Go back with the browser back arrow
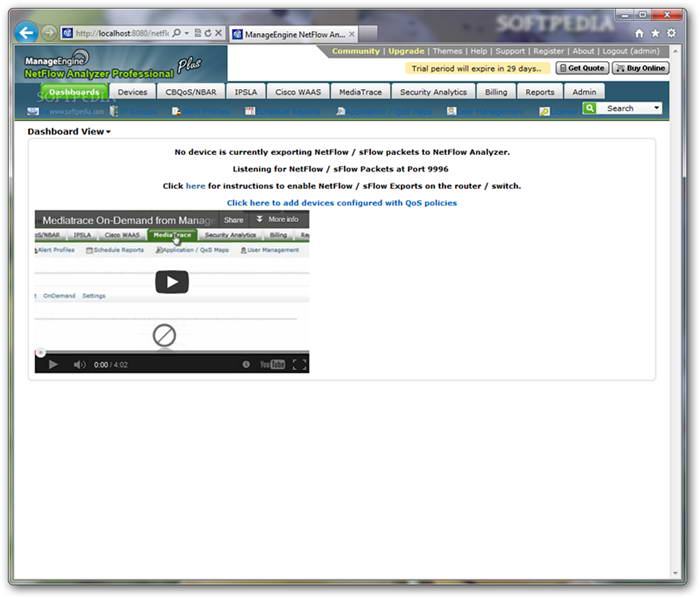The image size is (700, 598). point(26,33)
